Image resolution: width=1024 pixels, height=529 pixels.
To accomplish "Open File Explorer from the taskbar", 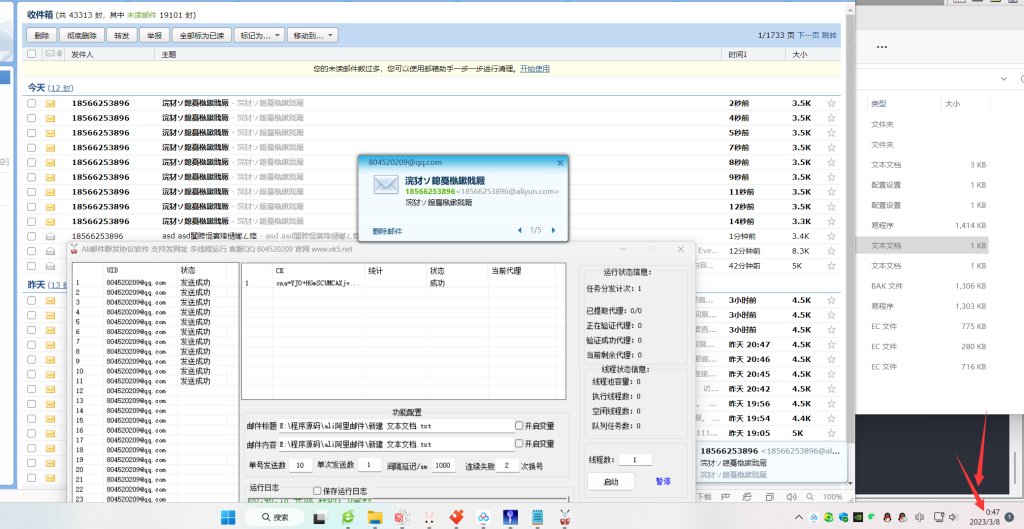I will [375, 517].
